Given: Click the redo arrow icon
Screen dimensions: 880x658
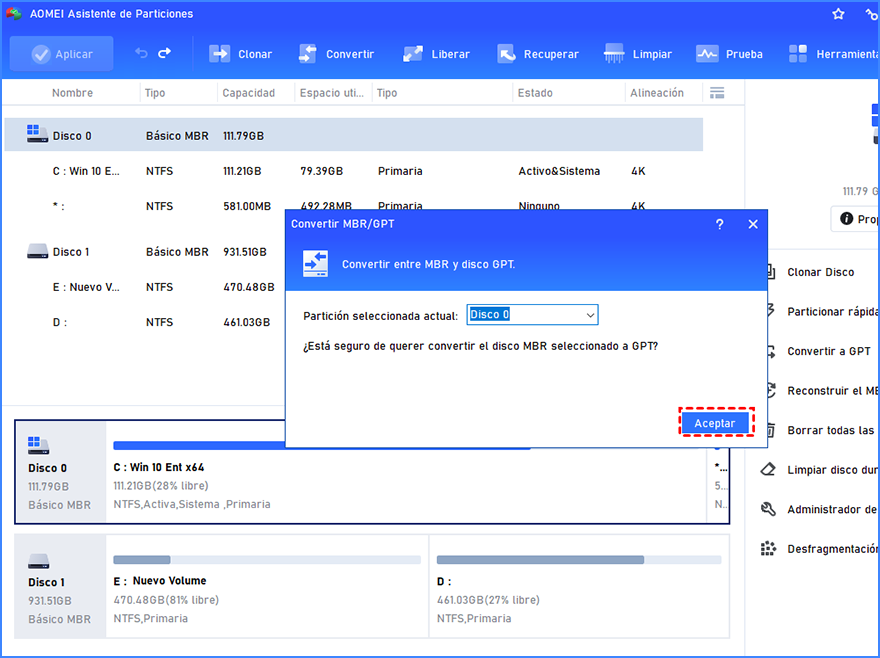Looking at the screenshot, I should click(x=164, y=53).
